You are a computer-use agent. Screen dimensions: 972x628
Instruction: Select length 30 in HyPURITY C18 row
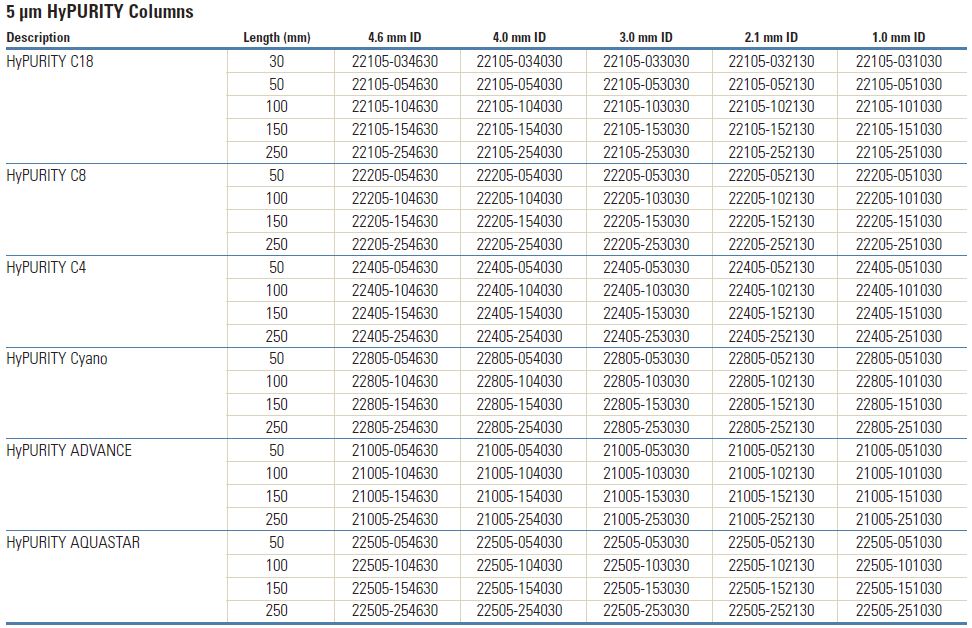pos(276,61)
